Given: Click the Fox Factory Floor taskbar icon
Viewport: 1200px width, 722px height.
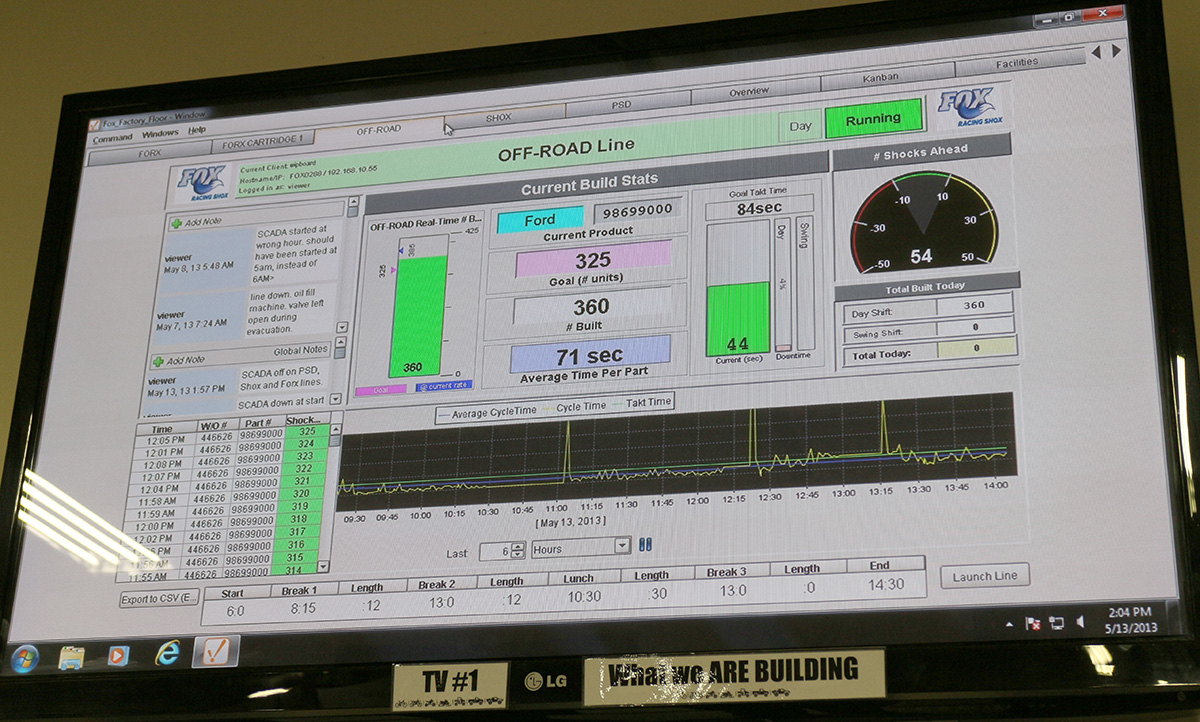Looking at the screenshot, I should pyautogui.click(x=215, y=652).
